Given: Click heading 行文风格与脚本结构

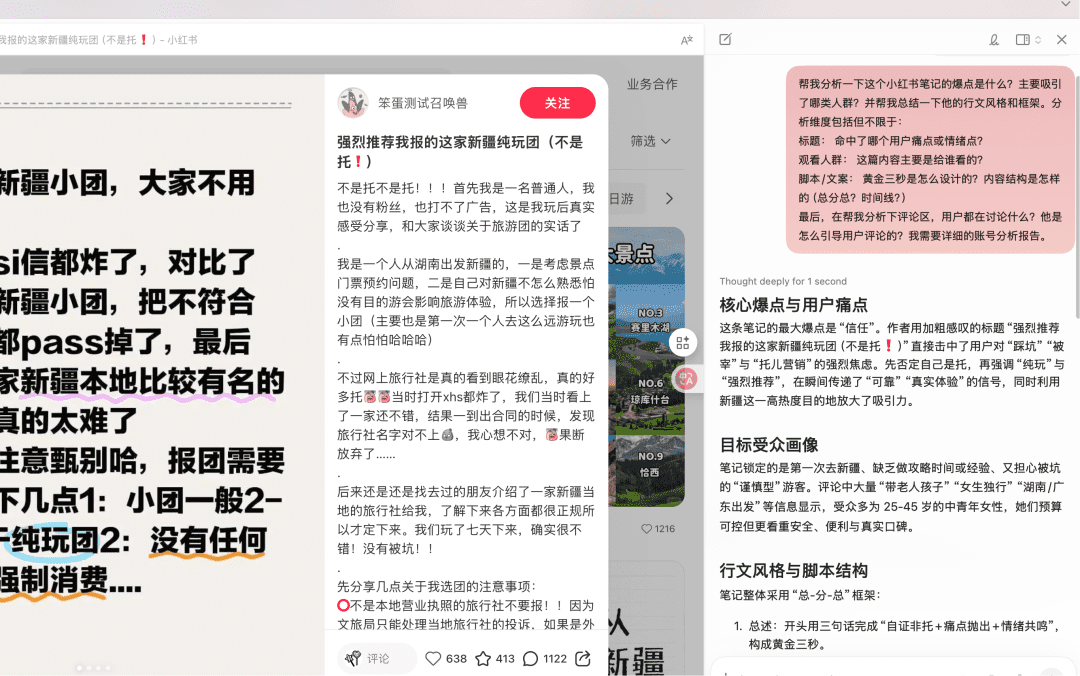Looking at the screenshot, I should [x=793, y=571].
